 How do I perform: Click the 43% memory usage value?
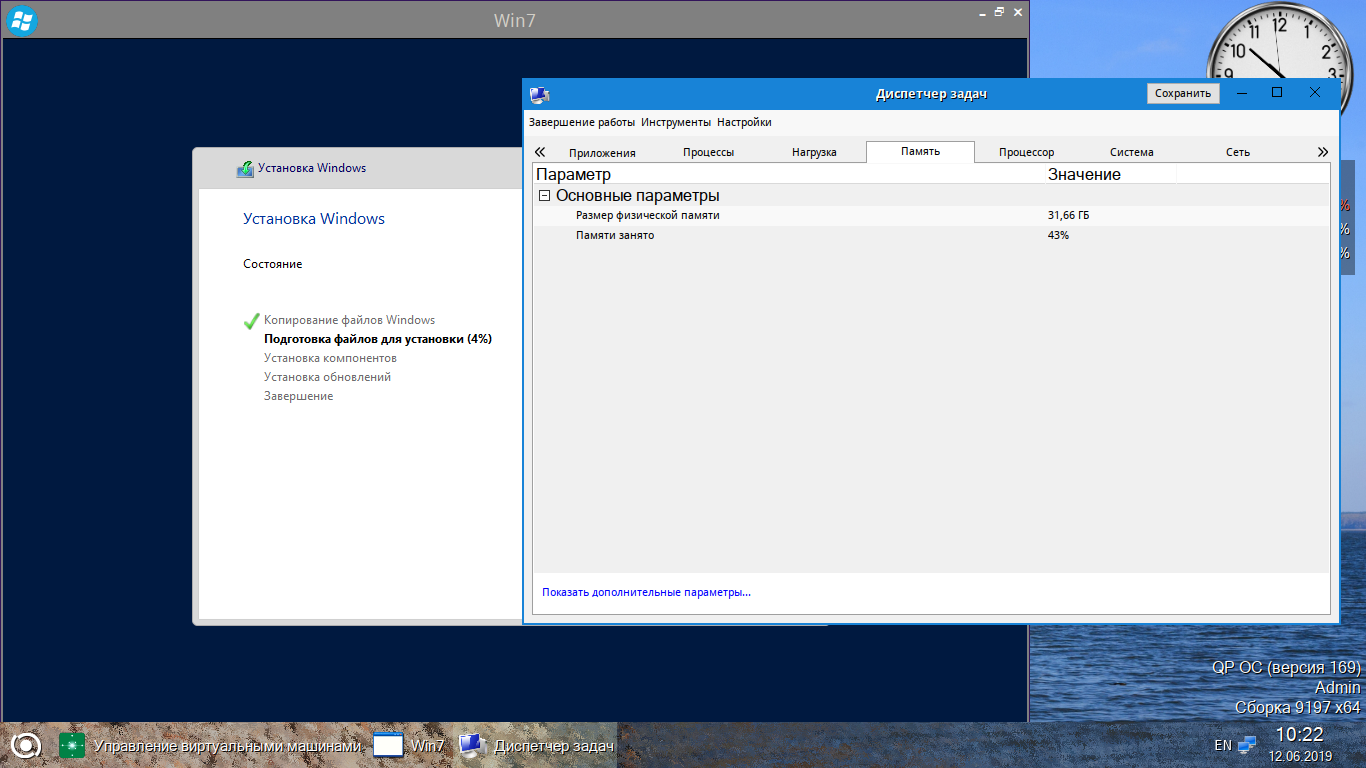pos(1058,235)
